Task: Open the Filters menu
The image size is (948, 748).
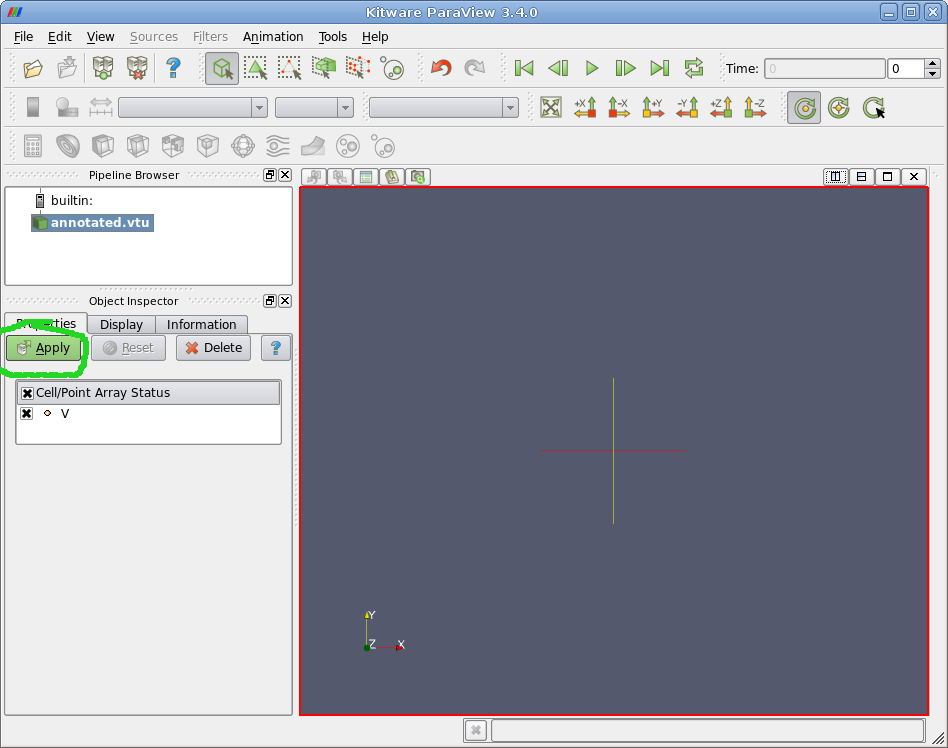Action: pos(210,37)
